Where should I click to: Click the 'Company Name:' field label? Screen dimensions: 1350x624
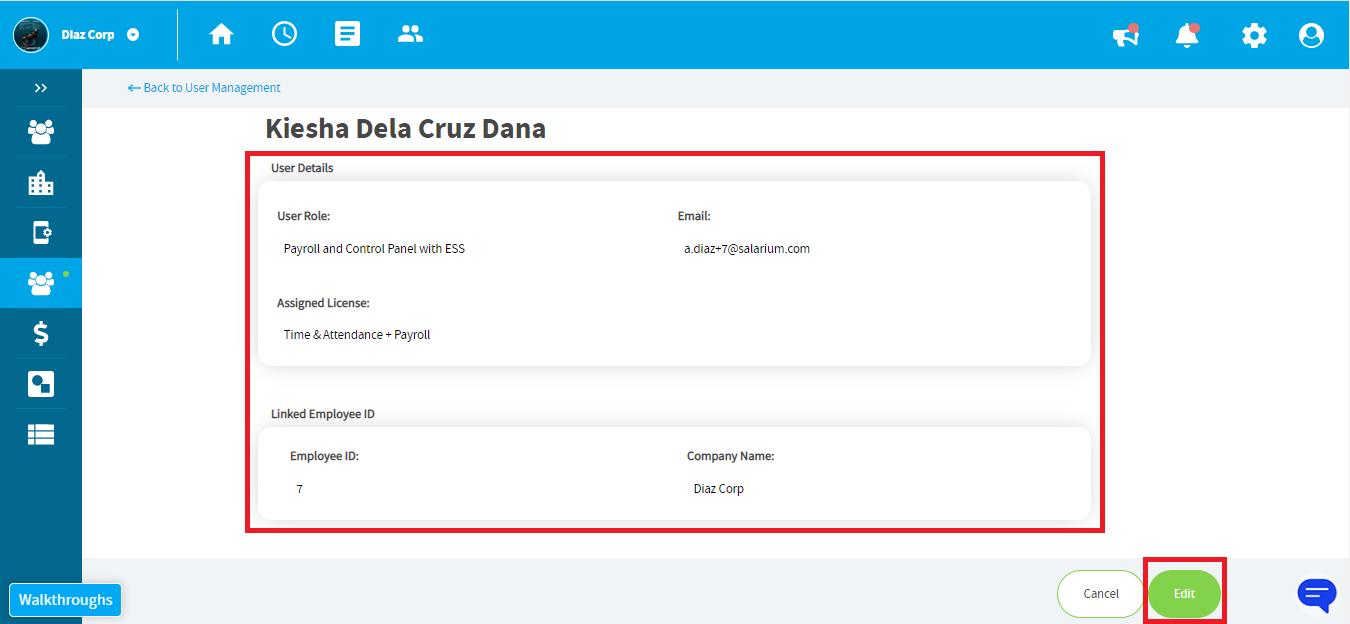click(730, 456)
